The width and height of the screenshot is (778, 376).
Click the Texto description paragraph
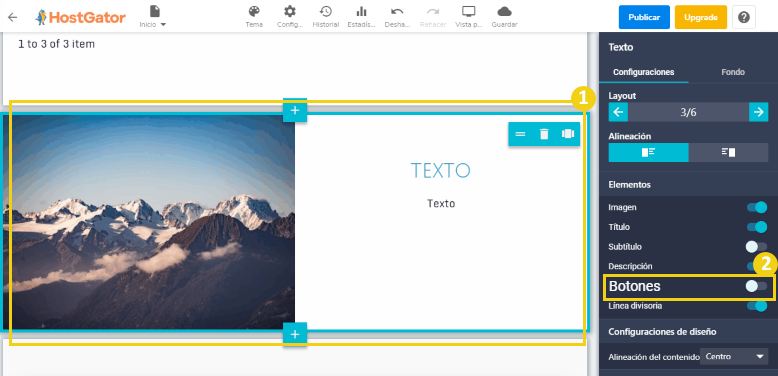point(441,203)
